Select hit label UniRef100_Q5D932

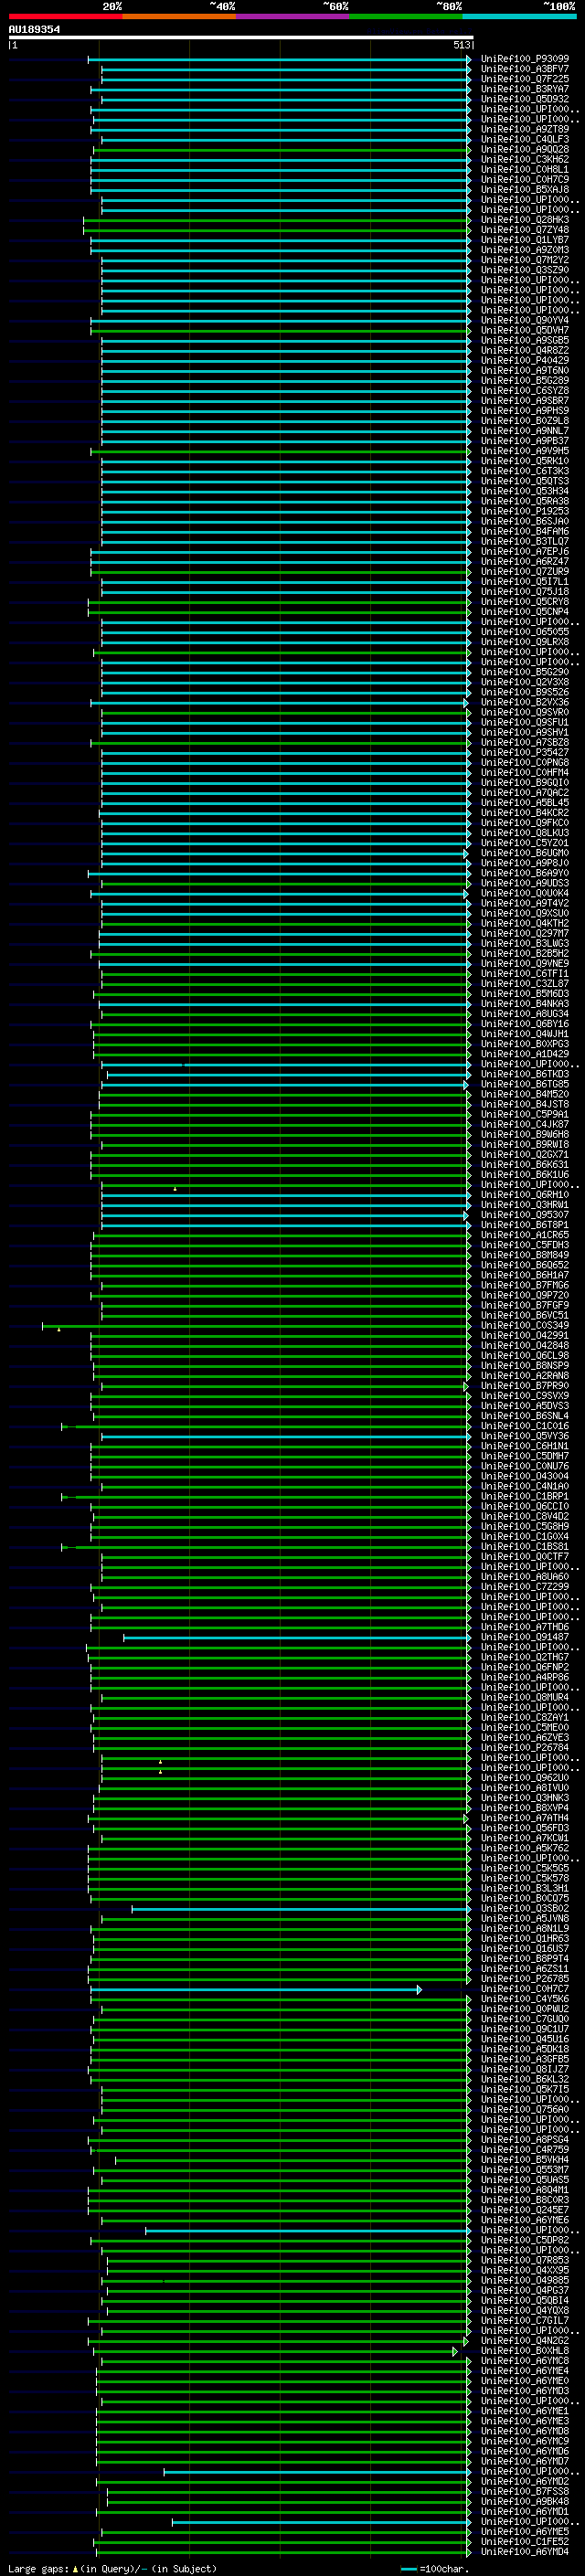click(x=525, y=99)
